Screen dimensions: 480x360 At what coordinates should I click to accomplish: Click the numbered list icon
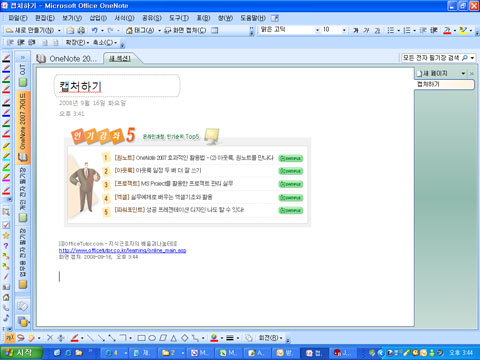[407, 31]
